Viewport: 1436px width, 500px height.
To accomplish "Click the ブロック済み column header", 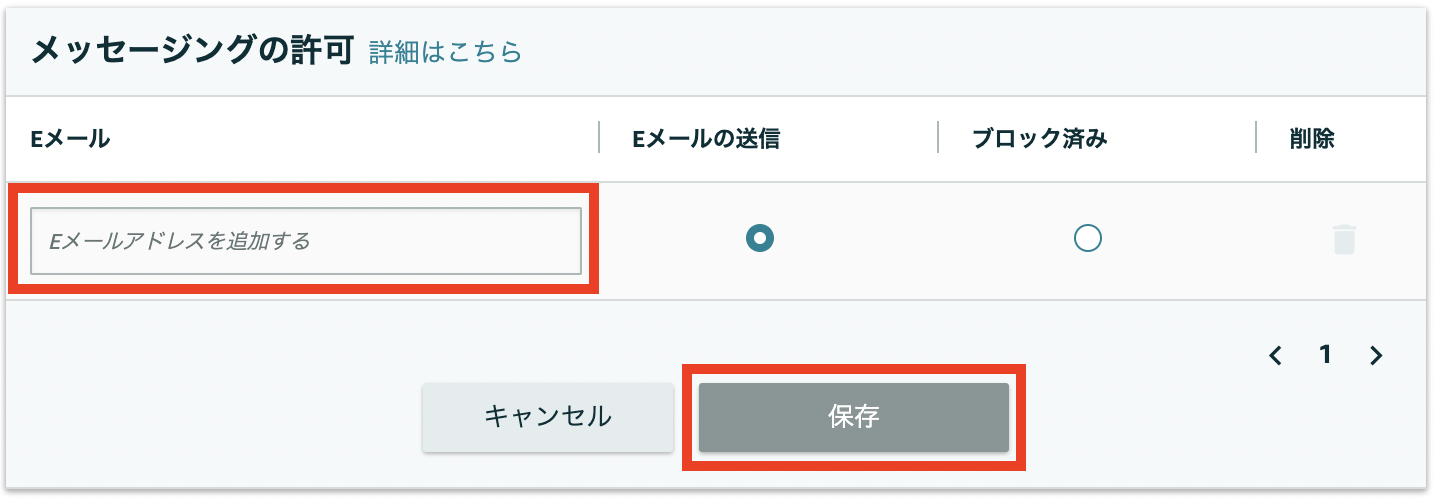I will 1040,139.
